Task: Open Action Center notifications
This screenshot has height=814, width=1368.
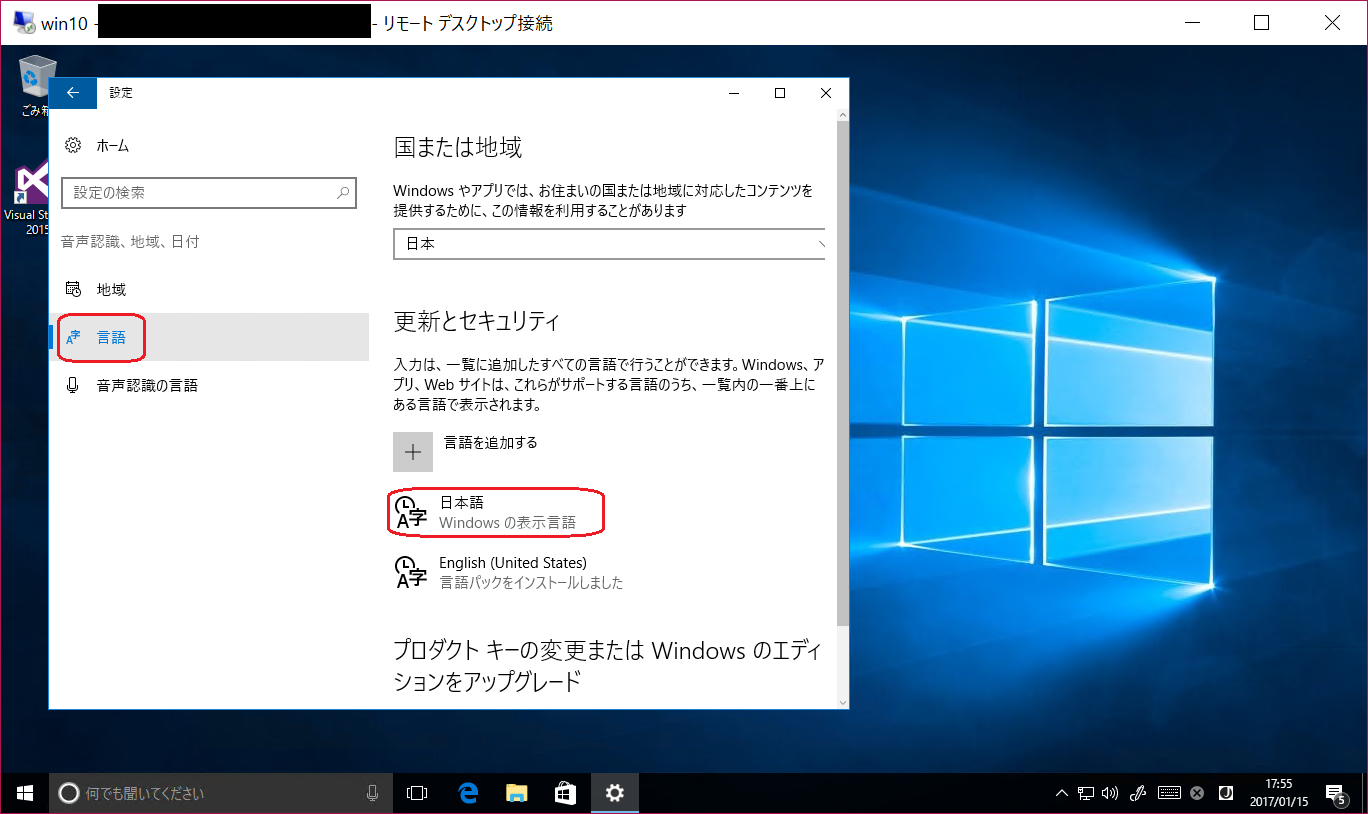Action: click(1340, 792)
